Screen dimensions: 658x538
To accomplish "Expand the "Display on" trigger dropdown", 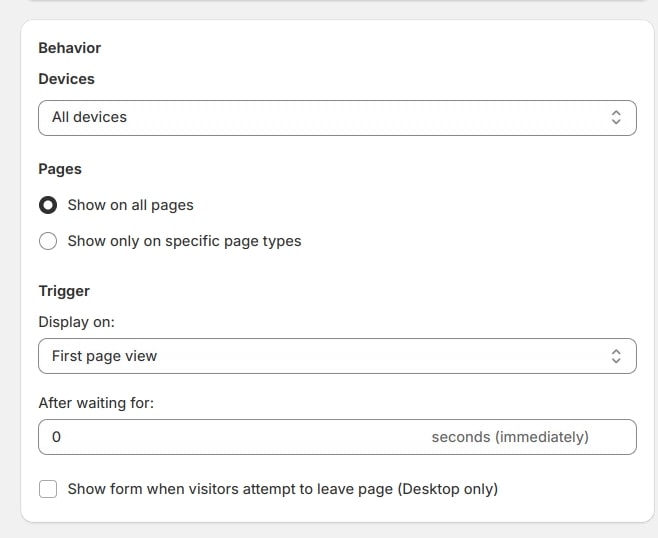I will pyautogui.click(x=336, y=356).
